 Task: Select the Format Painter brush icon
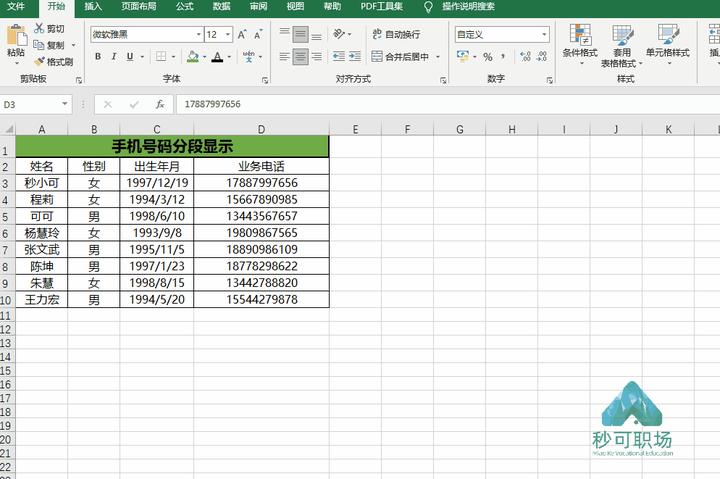[x=40, y=61]
